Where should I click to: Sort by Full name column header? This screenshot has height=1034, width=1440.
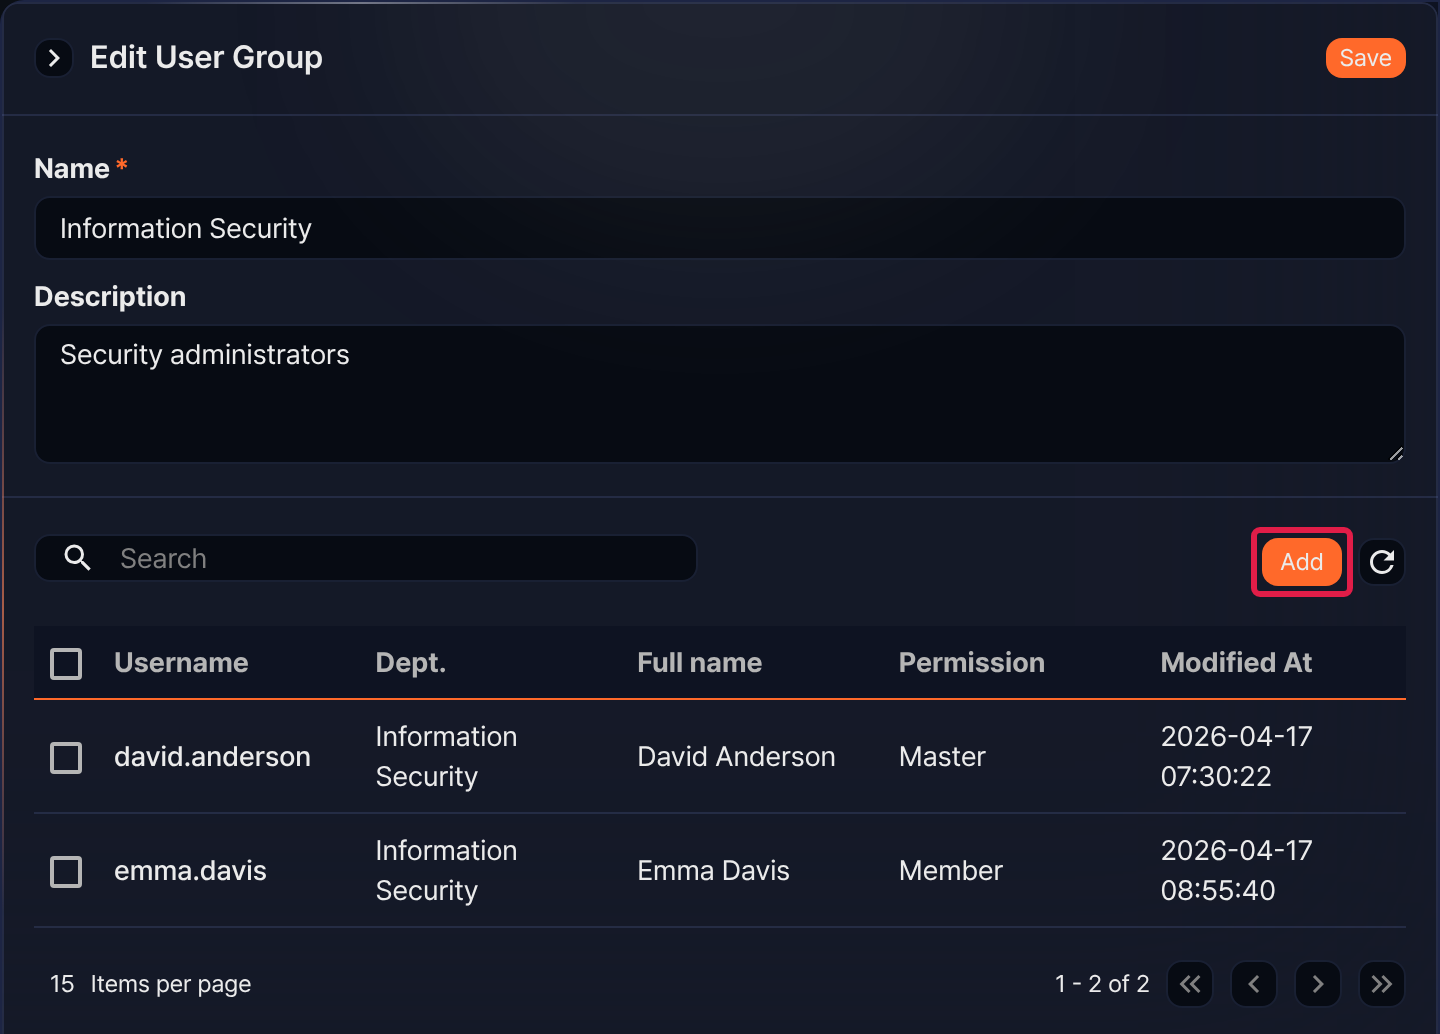tap(699, 663)
